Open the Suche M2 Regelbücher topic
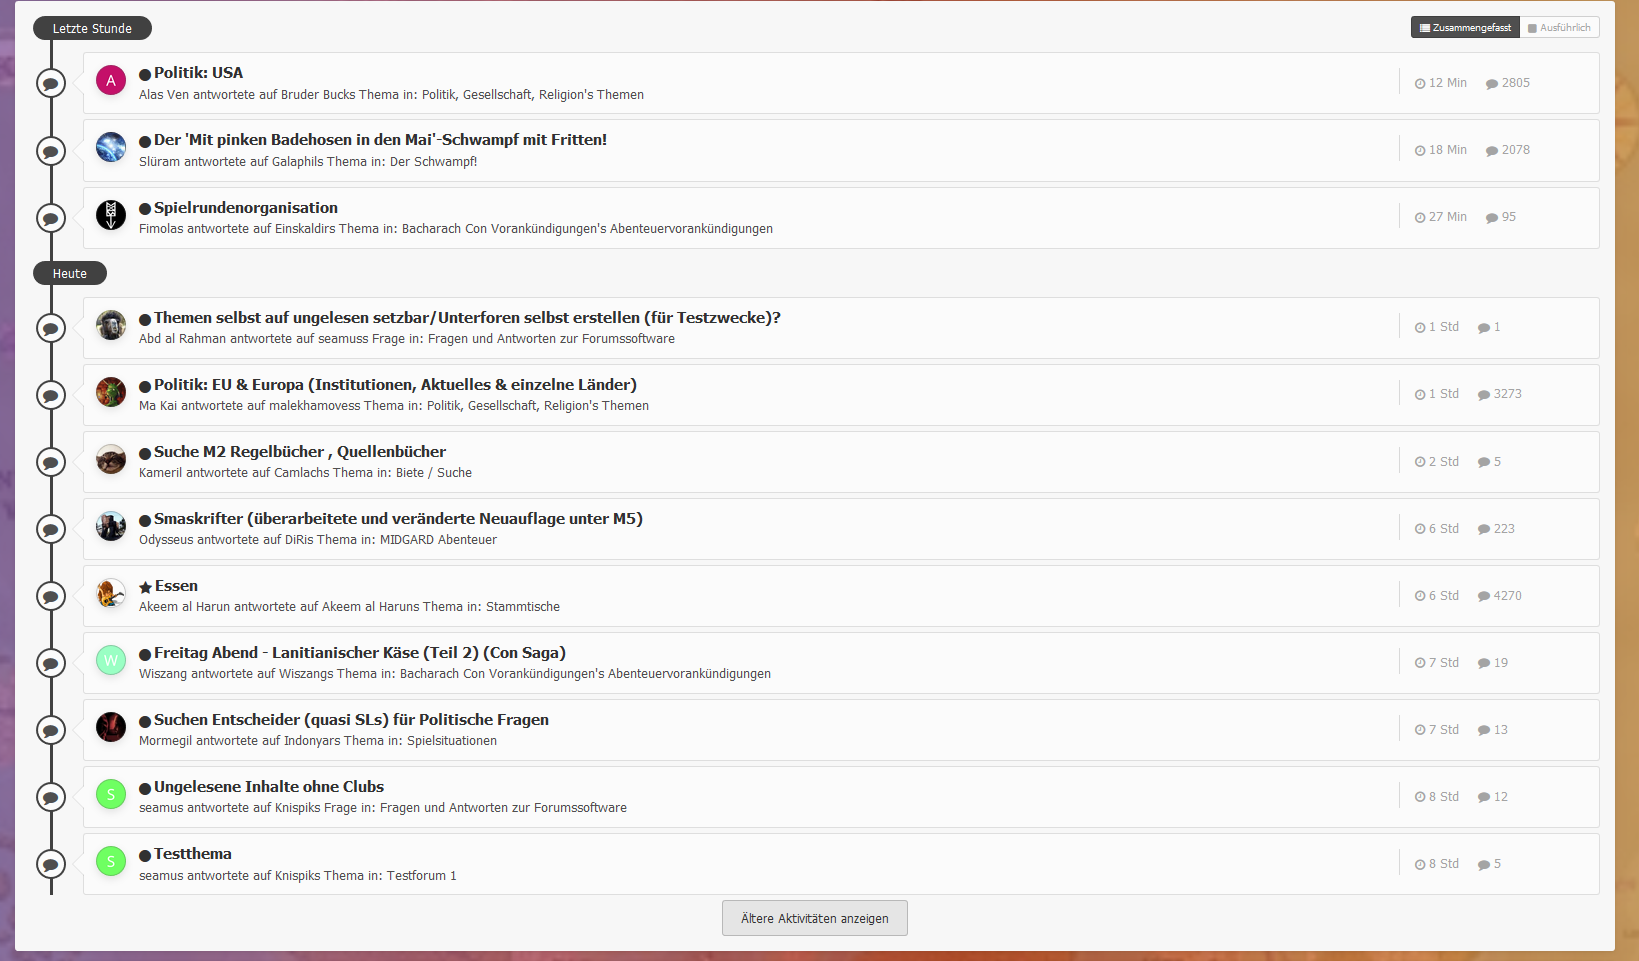This screenshot has width=1639, height=961. pos(299,452)
